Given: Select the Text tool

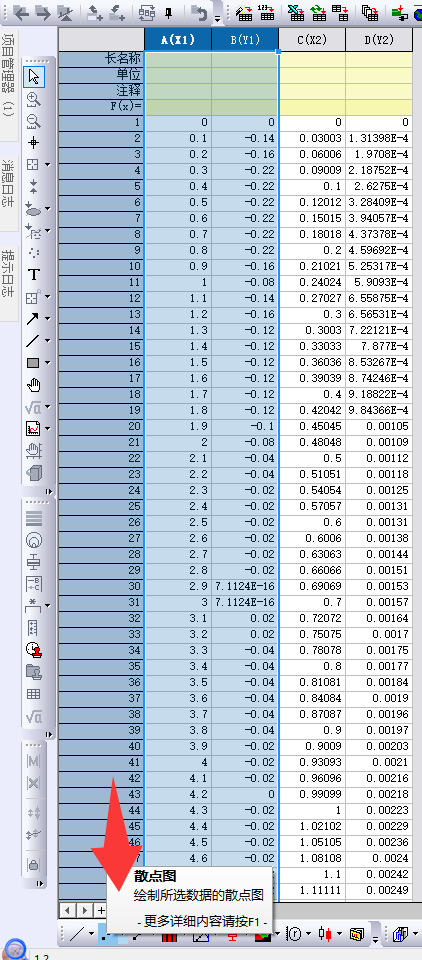Looking at the screenshot, I should 34,275.
